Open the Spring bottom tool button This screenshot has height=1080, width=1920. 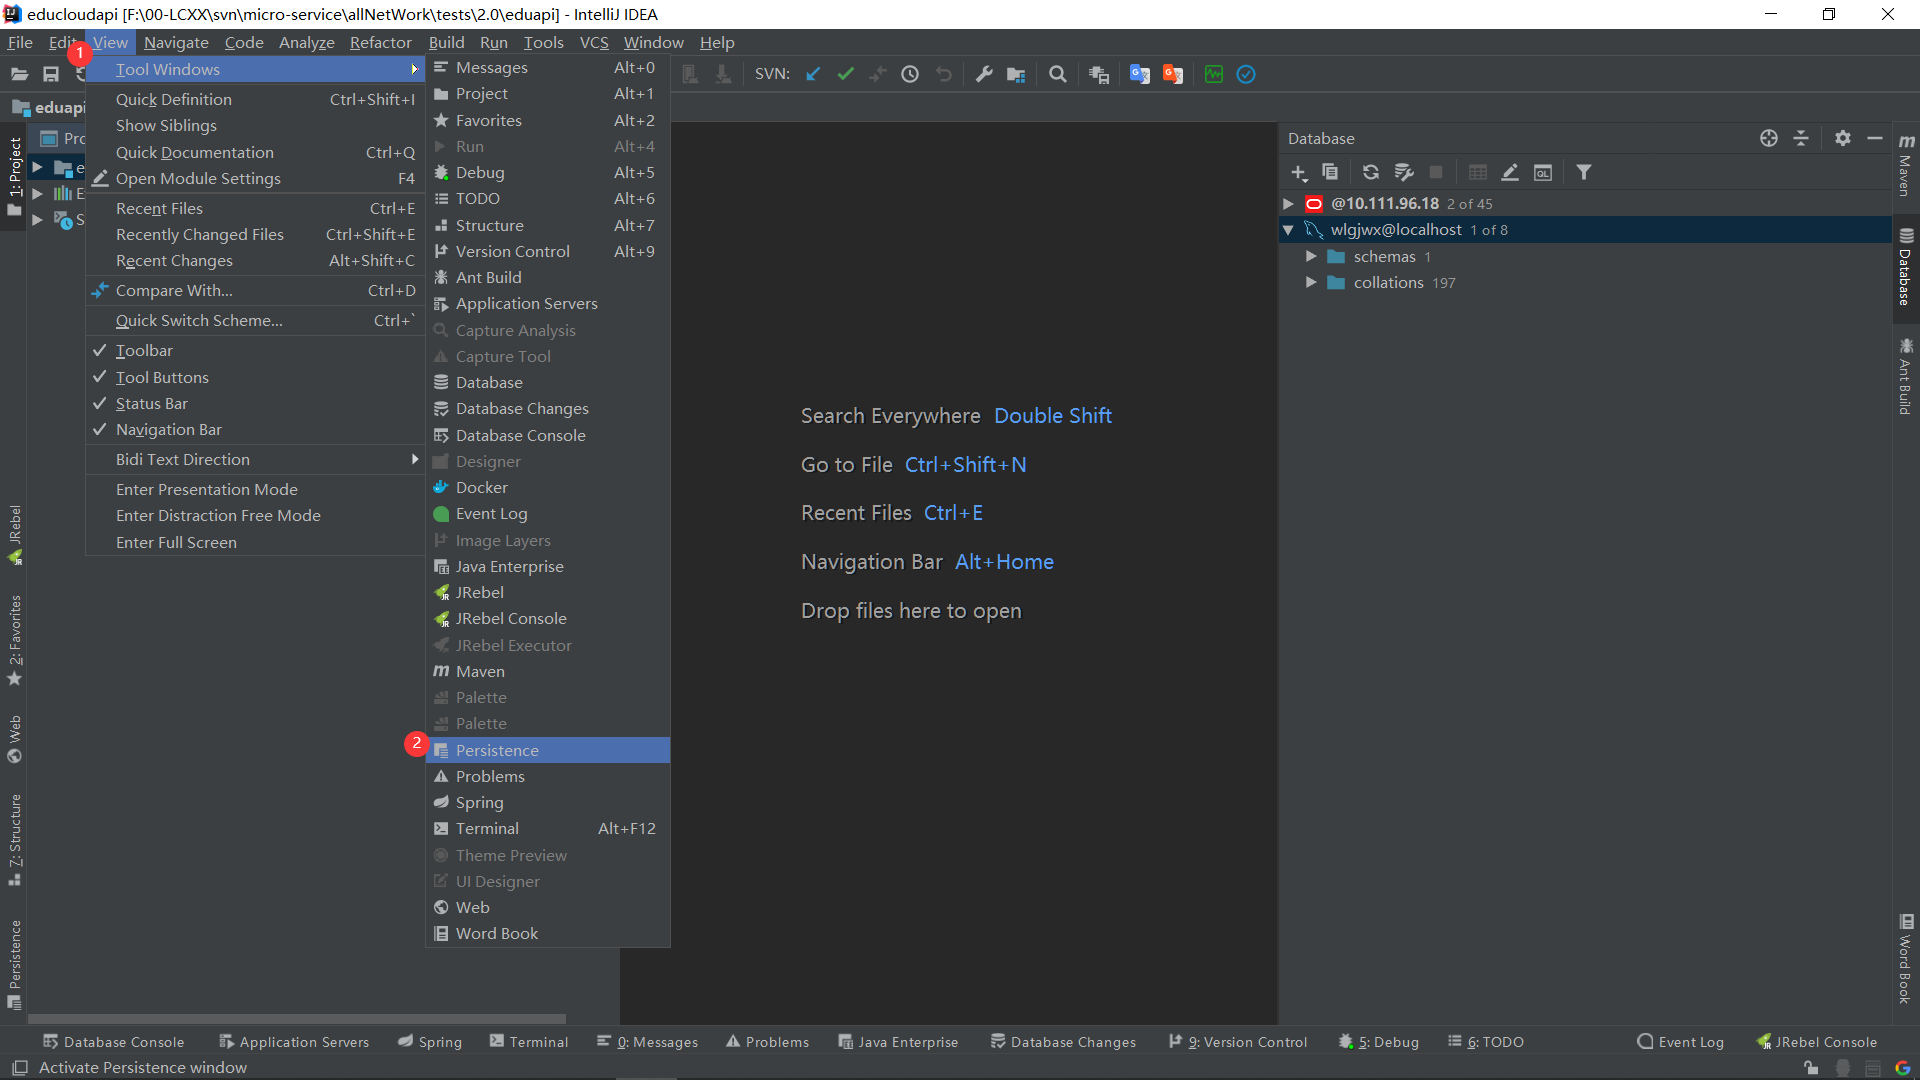430,1041
